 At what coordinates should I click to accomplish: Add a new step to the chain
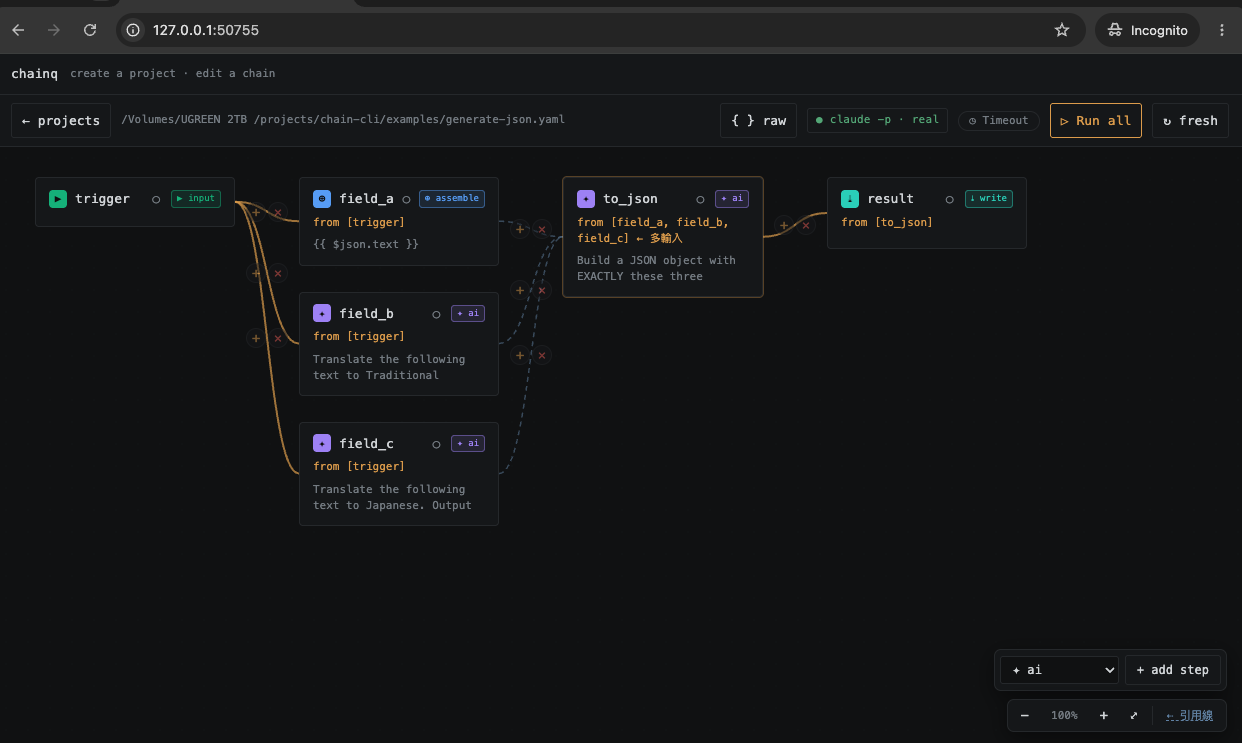pyautogui.click(x=1173, y=670)
